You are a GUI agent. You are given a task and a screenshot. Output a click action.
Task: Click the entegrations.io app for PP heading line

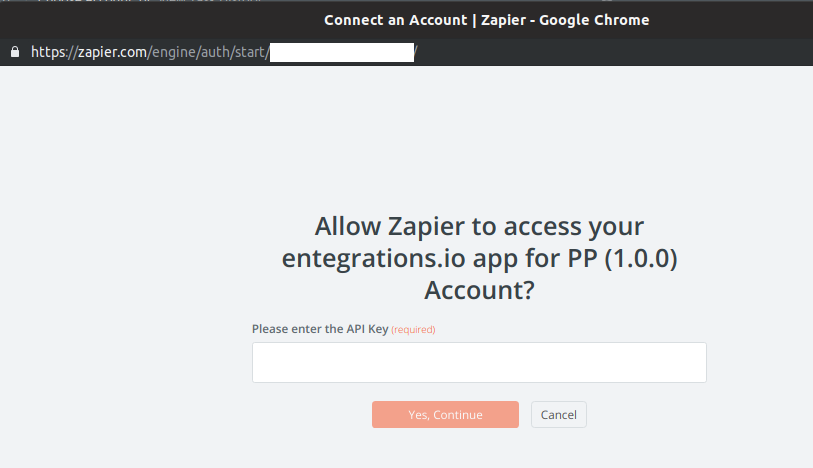(479, 258)
